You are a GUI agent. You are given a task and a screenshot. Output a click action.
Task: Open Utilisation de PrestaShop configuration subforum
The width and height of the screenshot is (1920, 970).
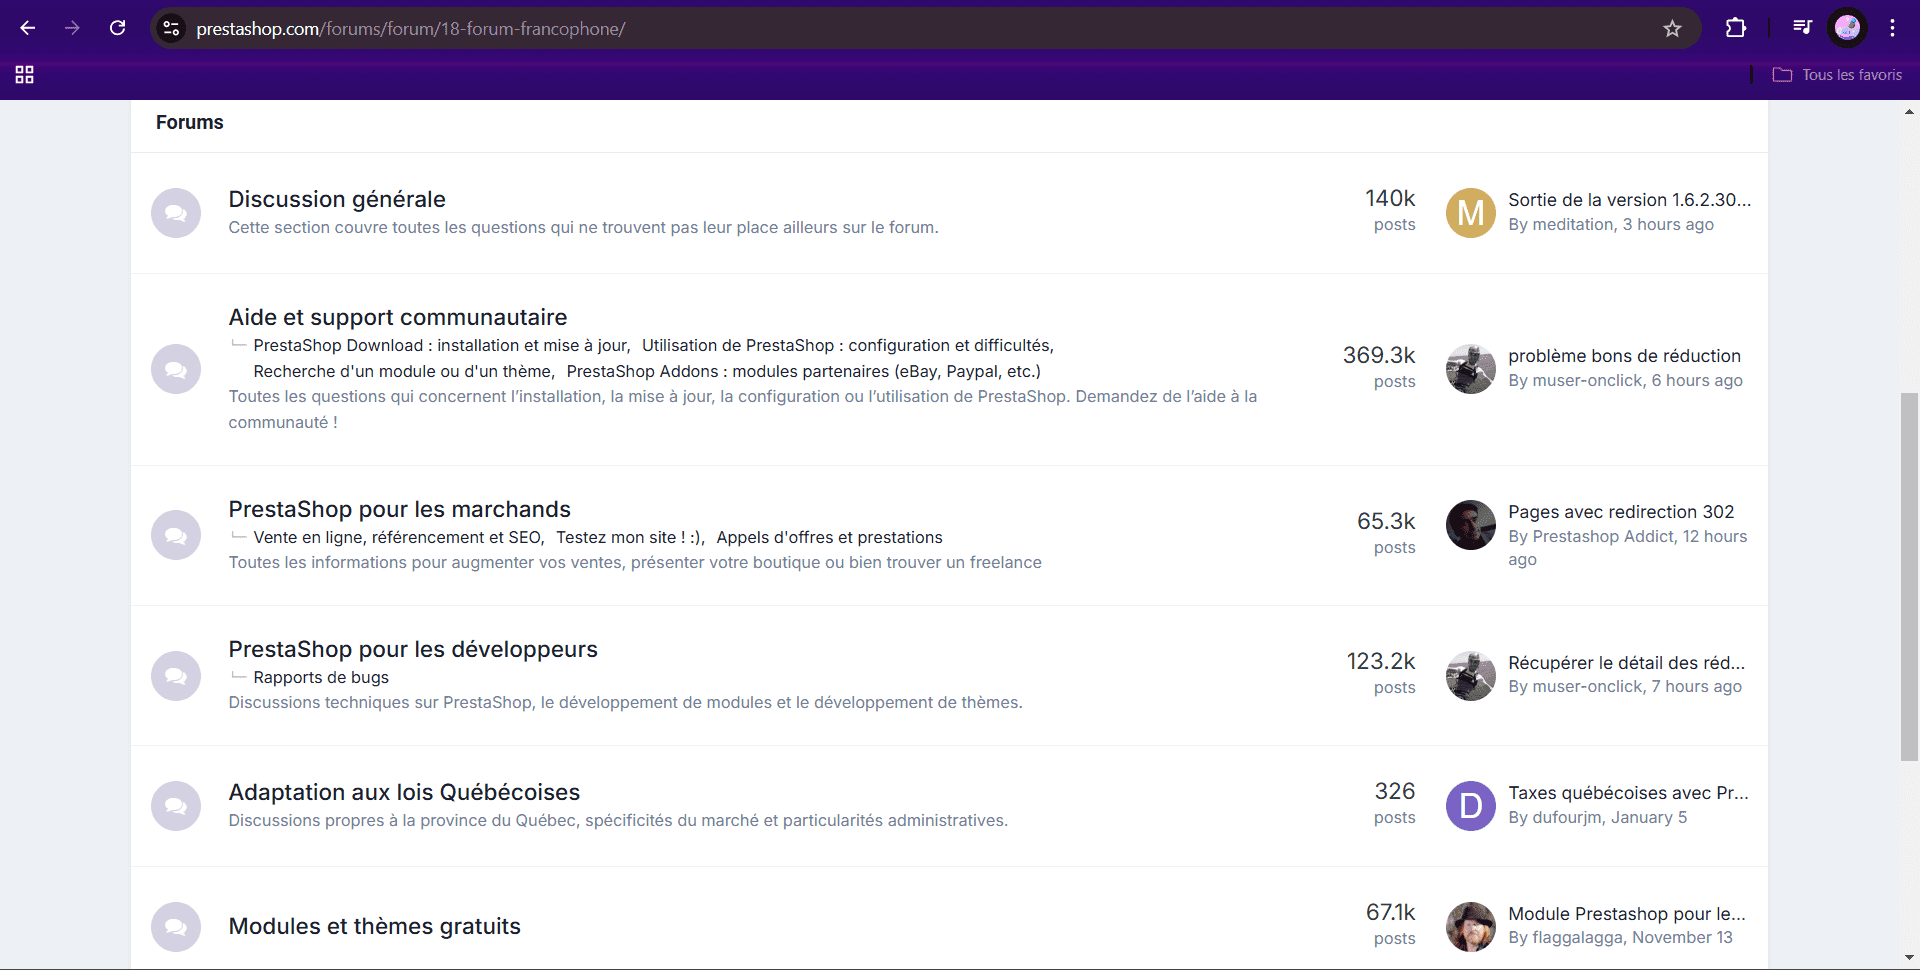tap(846, 345)
